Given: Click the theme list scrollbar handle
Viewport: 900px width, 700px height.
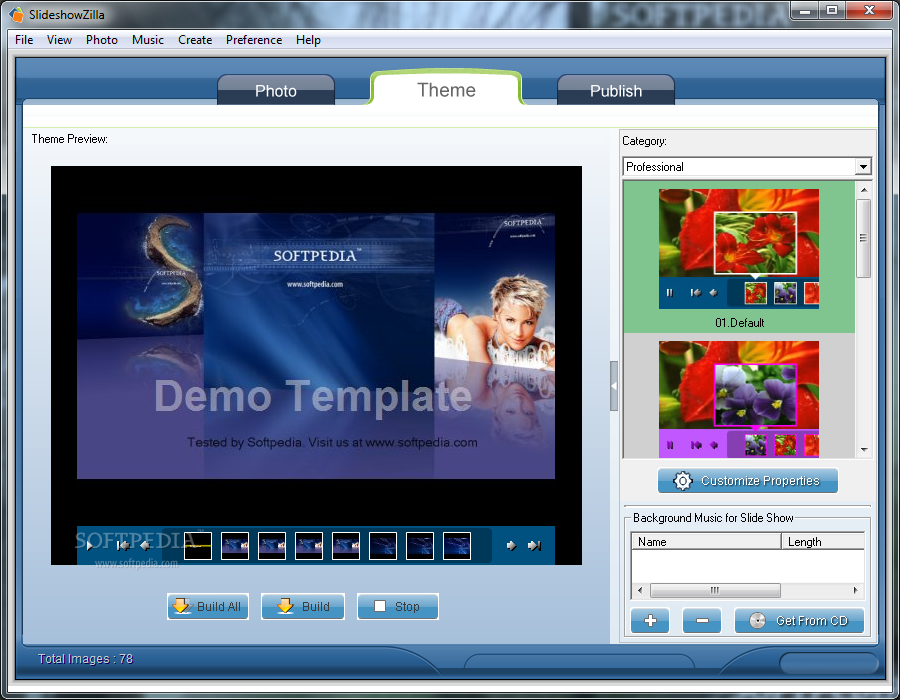Looking at the screenshot, I should pos(863,238).
